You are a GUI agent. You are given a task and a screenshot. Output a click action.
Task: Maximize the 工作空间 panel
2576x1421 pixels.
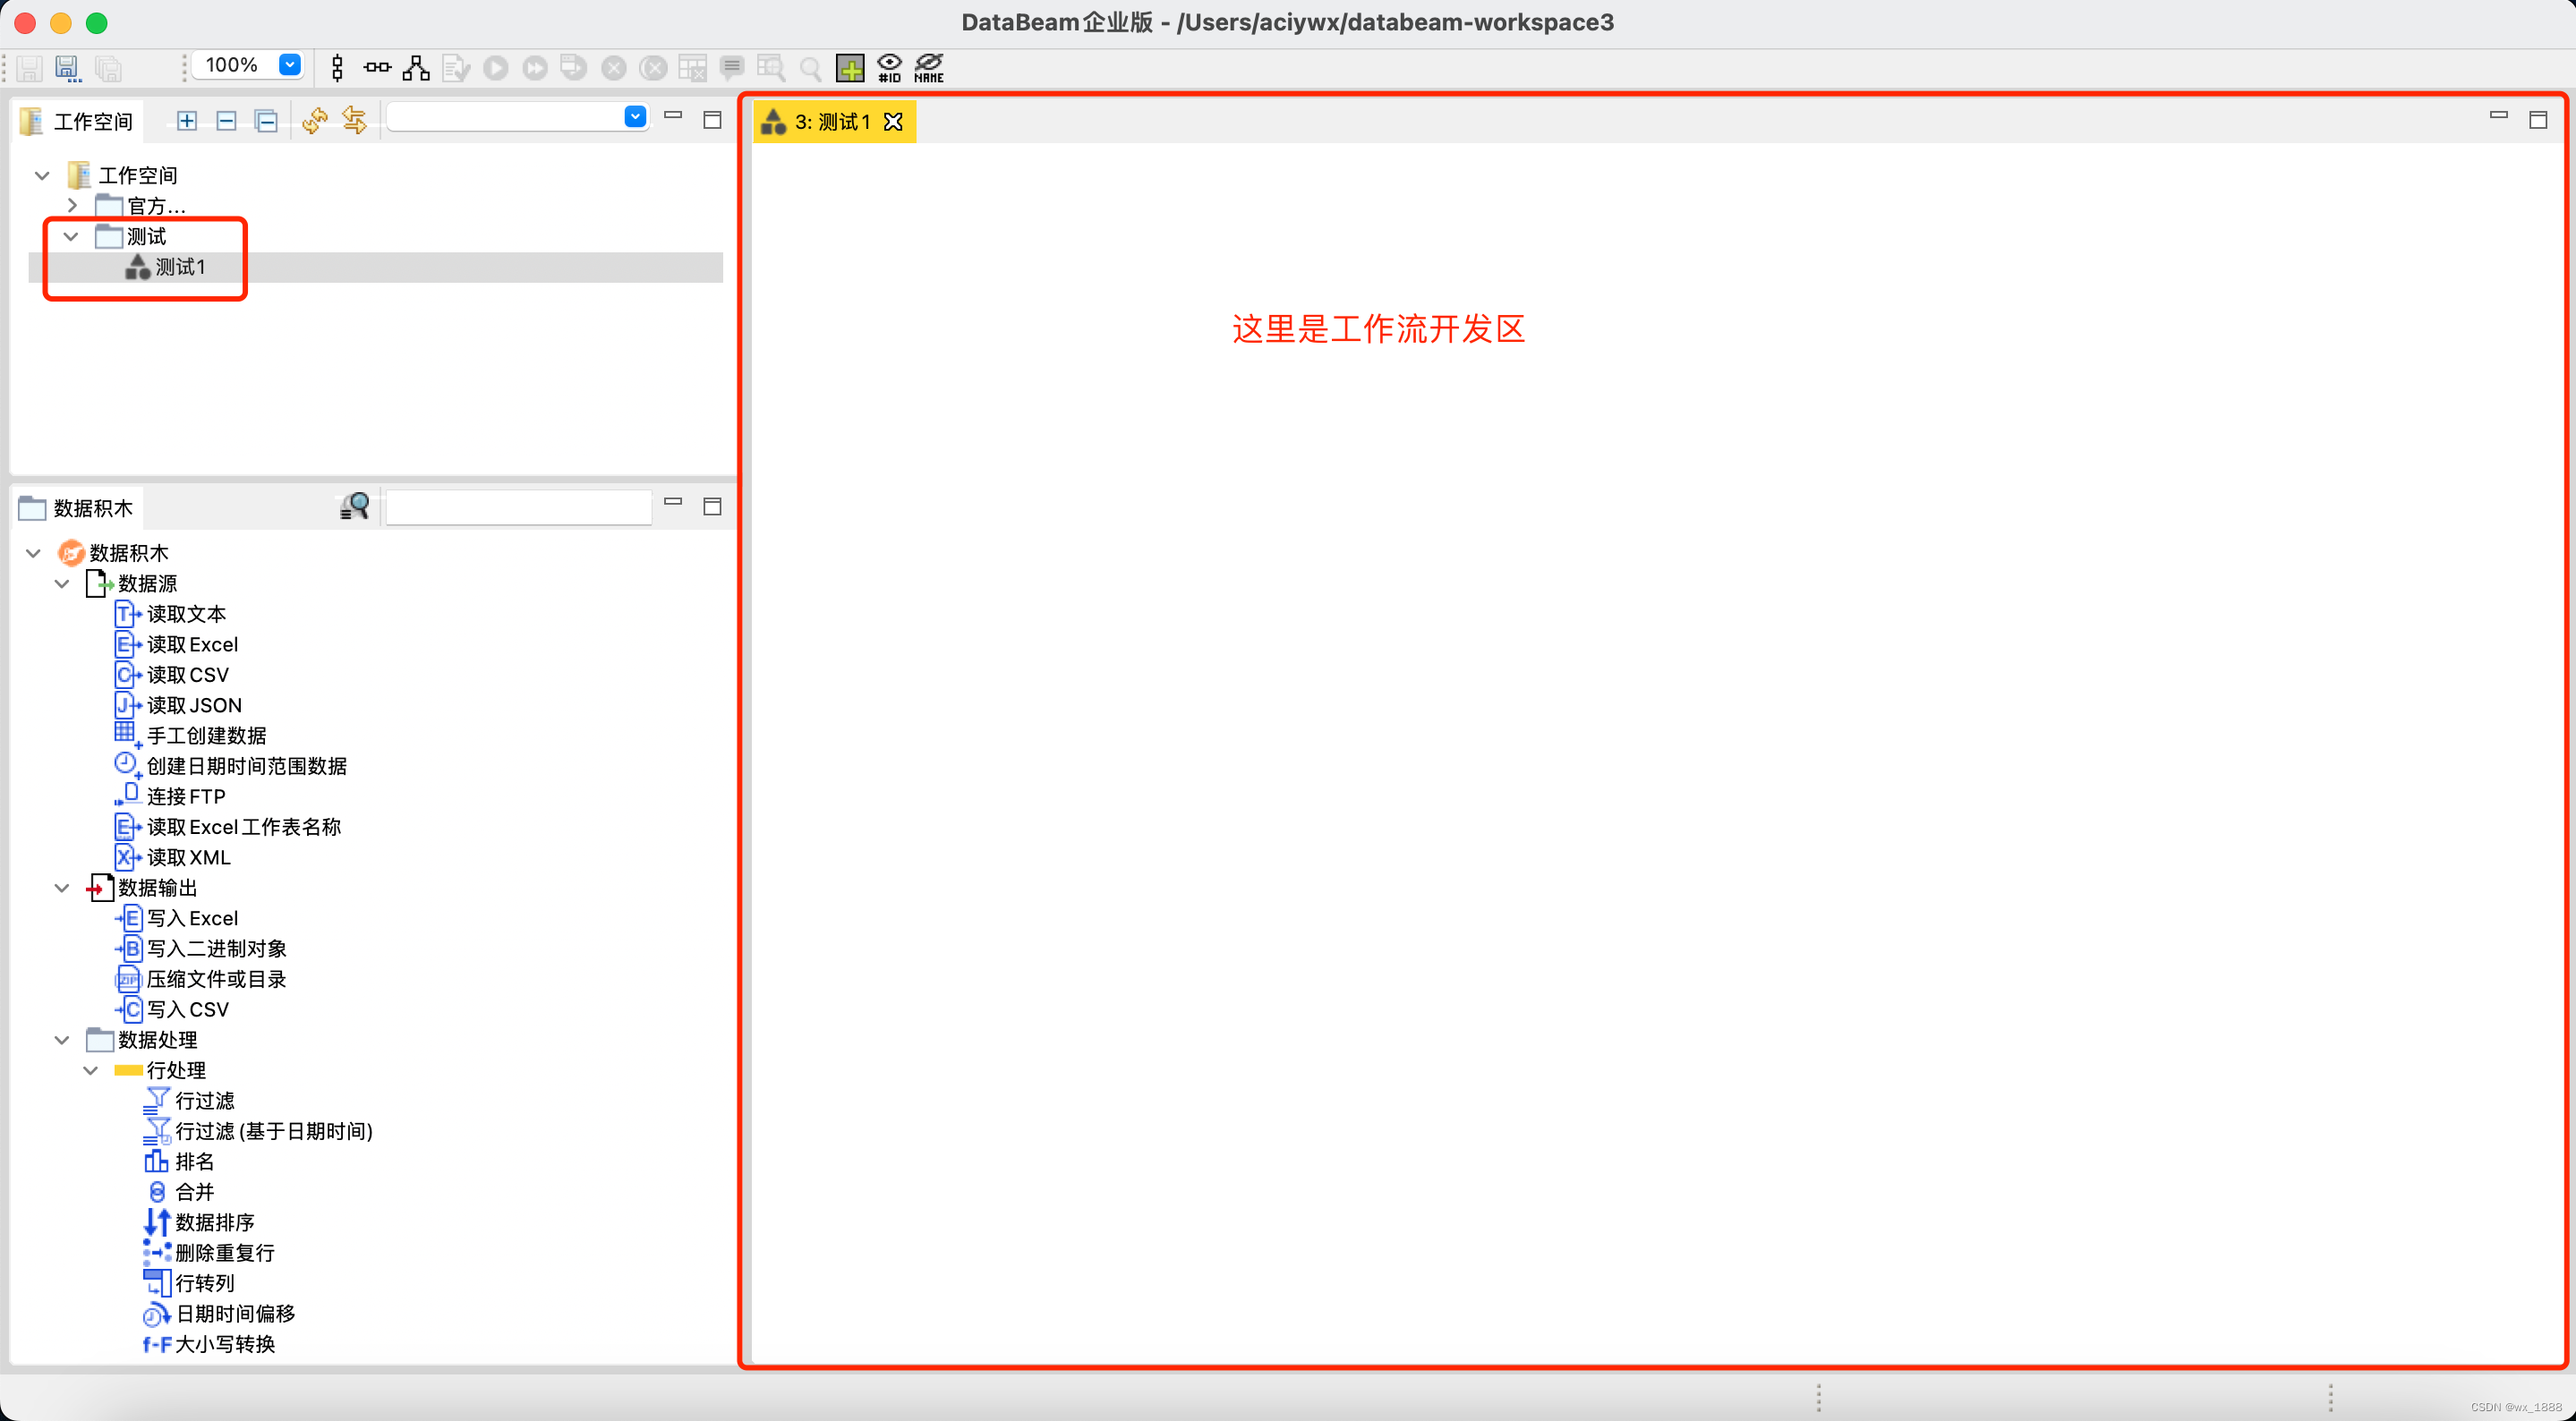(712, 120)
